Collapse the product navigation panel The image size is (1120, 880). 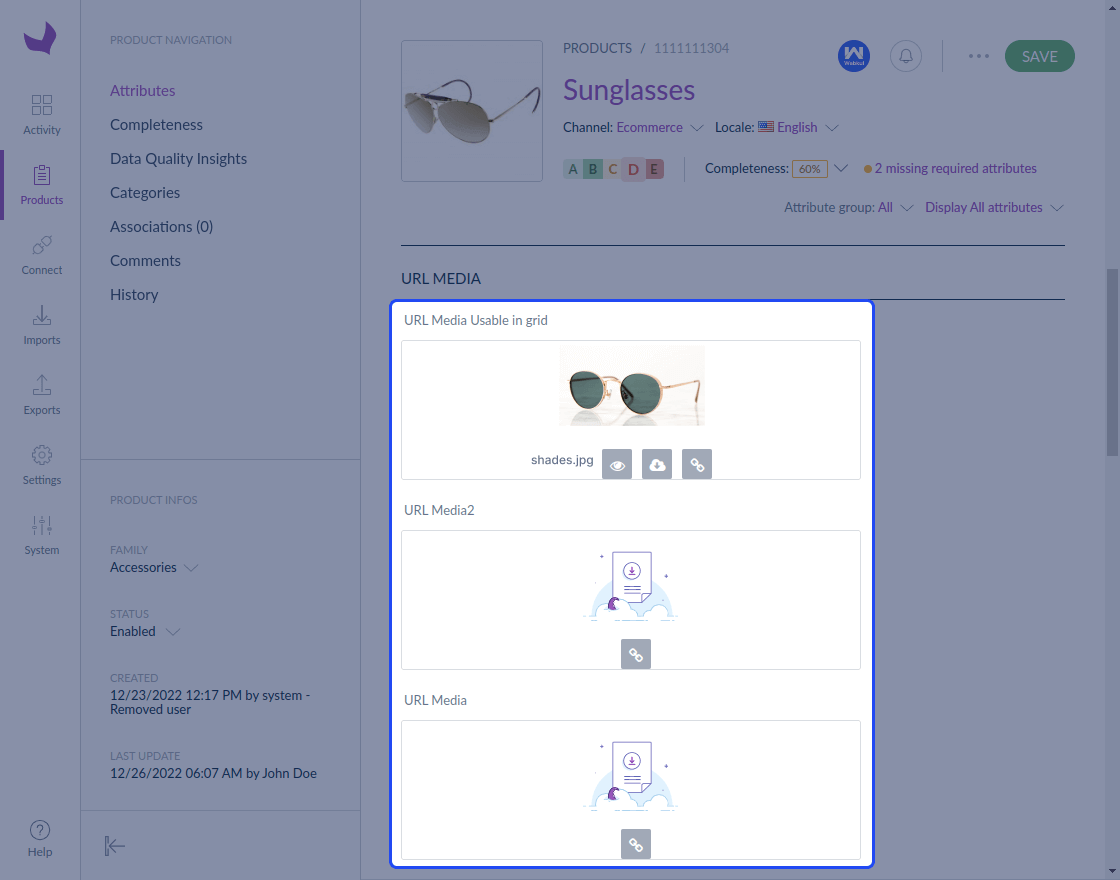coord(114,846)
